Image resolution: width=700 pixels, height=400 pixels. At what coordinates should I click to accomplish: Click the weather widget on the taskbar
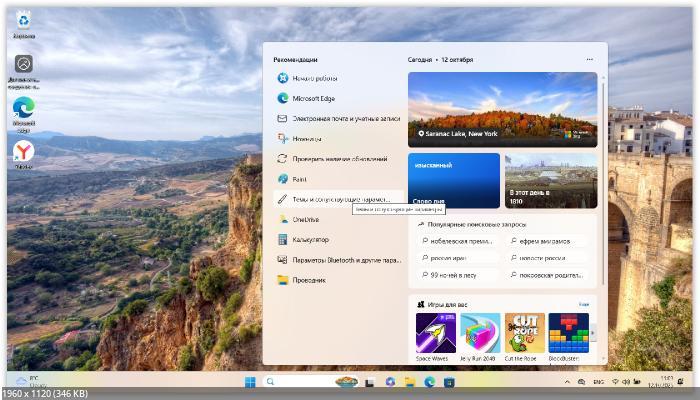coord(28,382)
